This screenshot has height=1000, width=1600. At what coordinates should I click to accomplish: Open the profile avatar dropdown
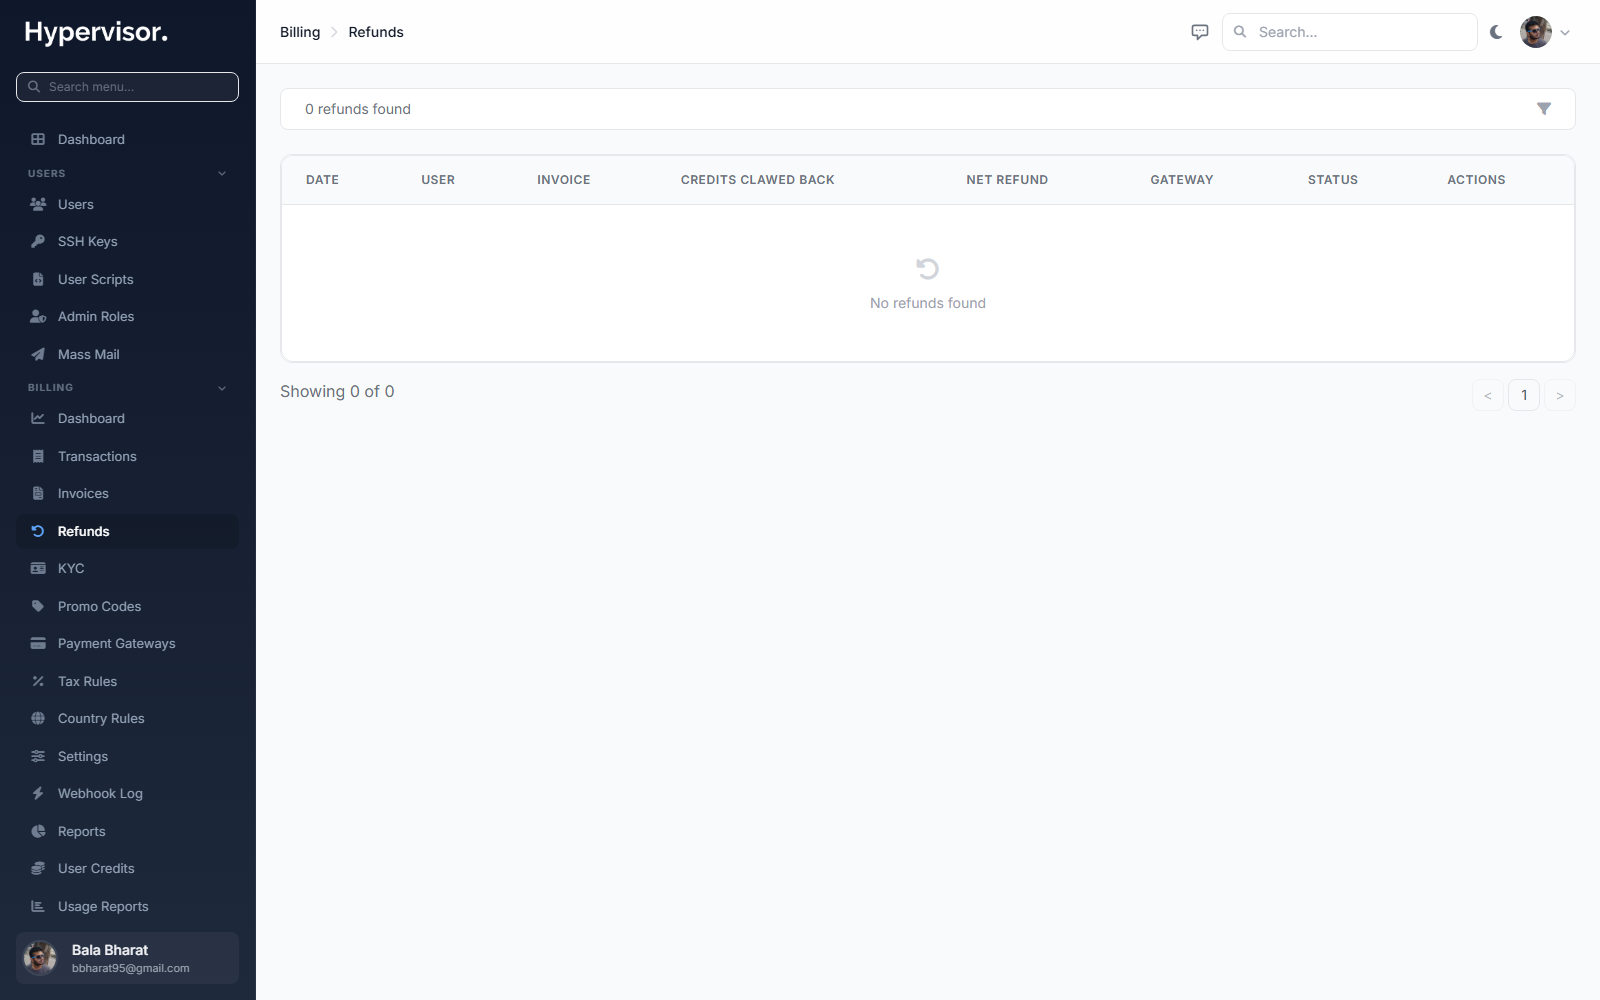point(1545,32)
